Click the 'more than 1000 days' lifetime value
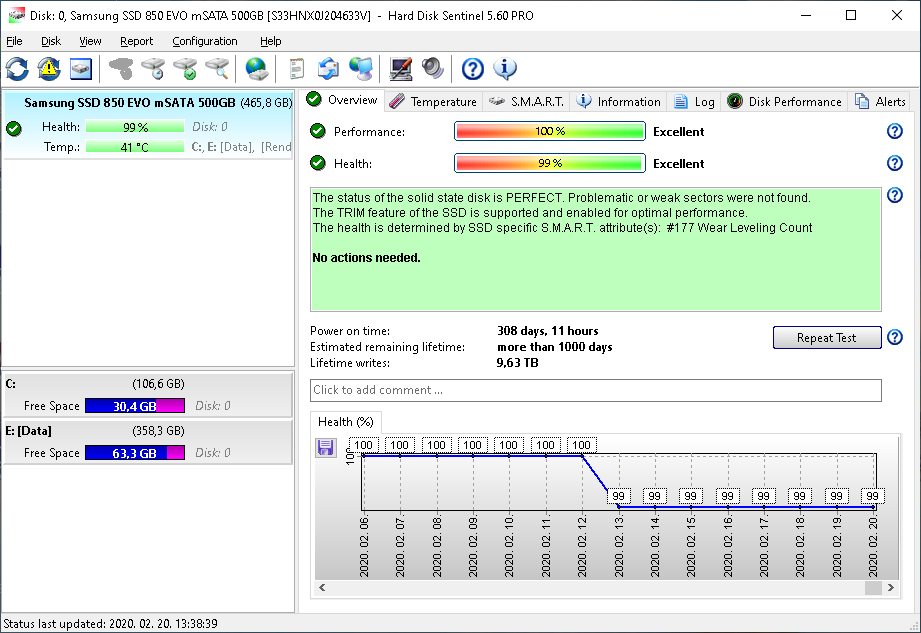The image size is (921, 633). click(554, 346)
